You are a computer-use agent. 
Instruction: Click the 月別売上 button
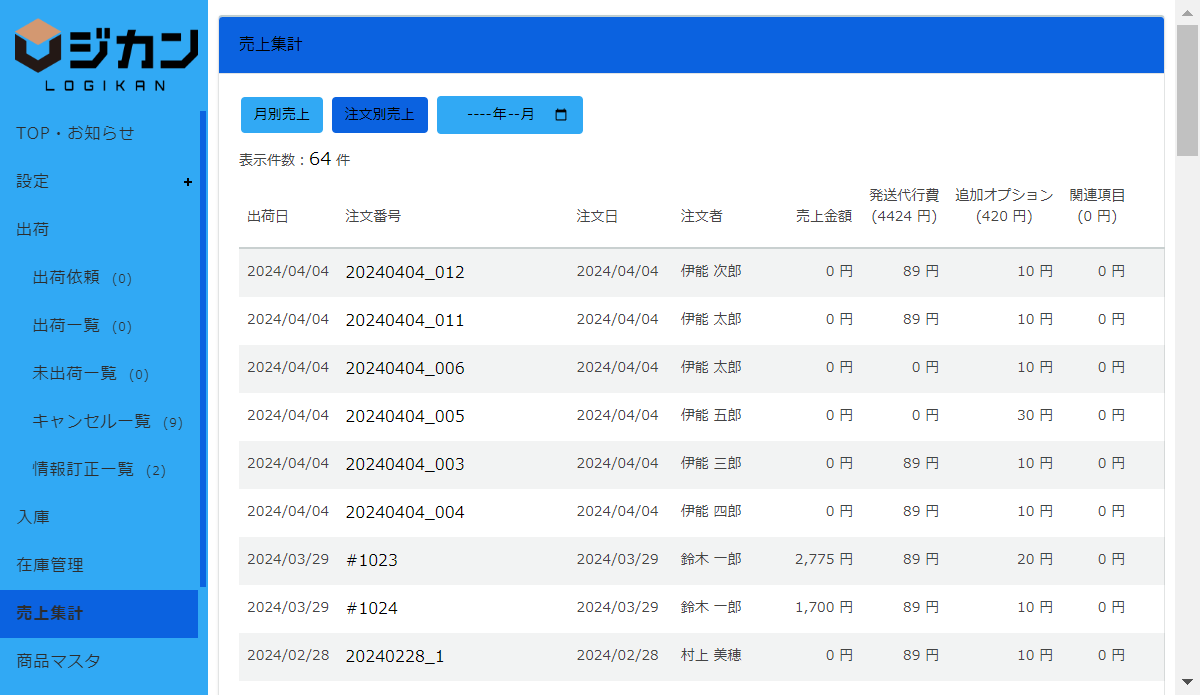tap(281, 115)
